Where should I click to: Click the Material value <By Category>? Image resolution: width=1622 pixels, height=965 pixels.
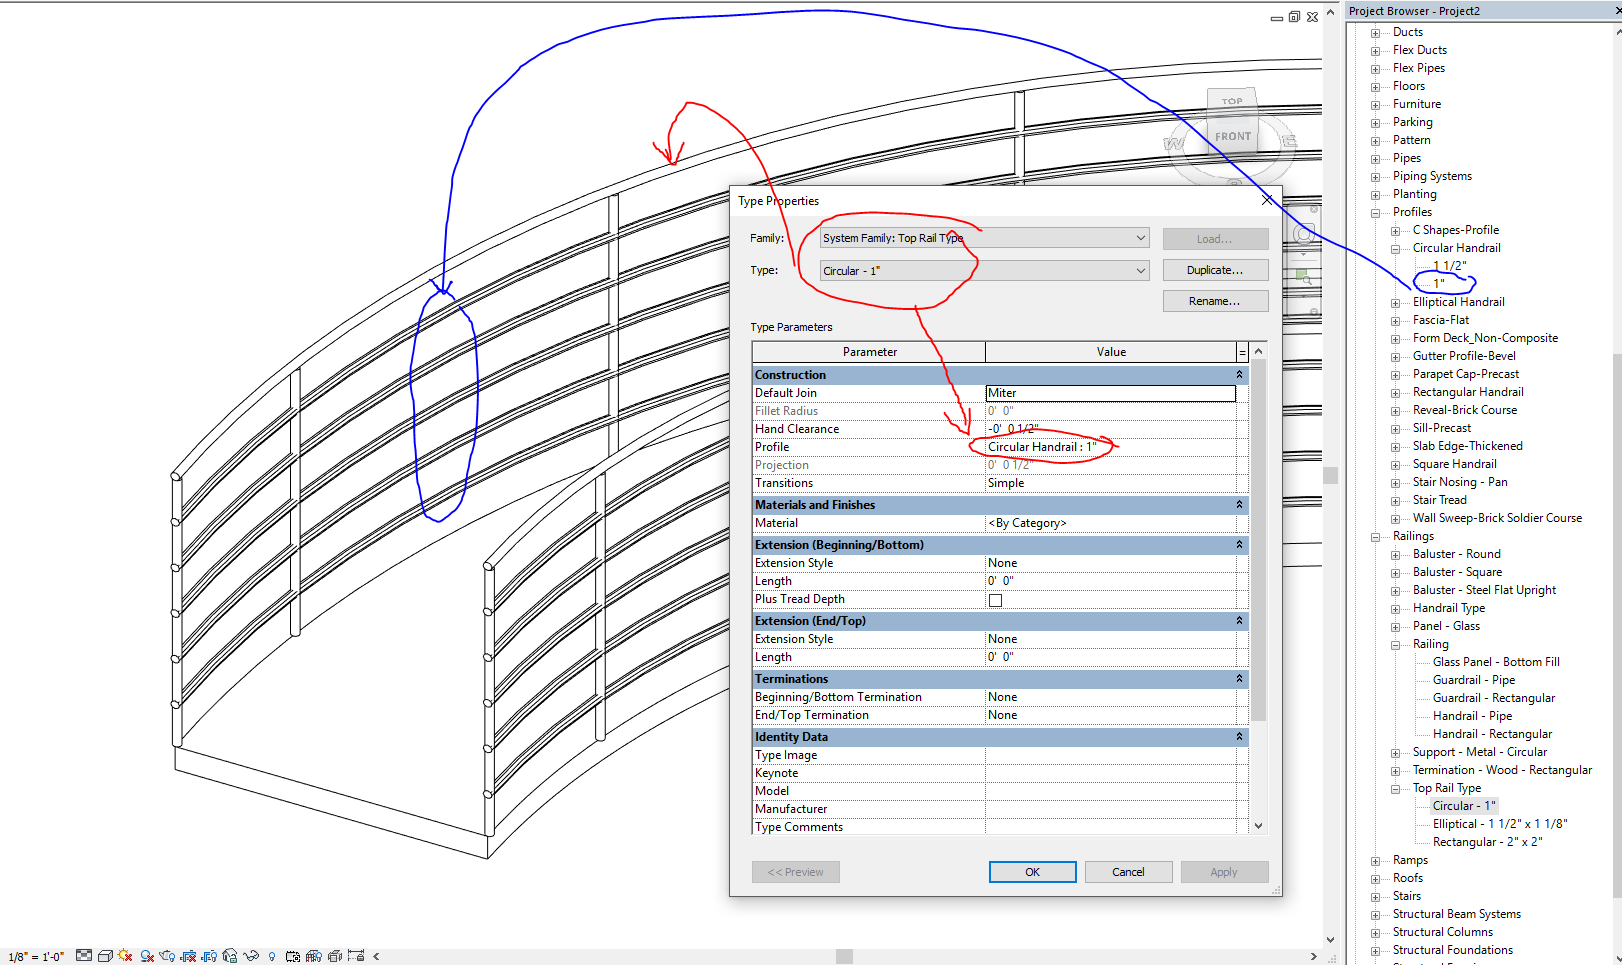click(x=1110, y=523)
